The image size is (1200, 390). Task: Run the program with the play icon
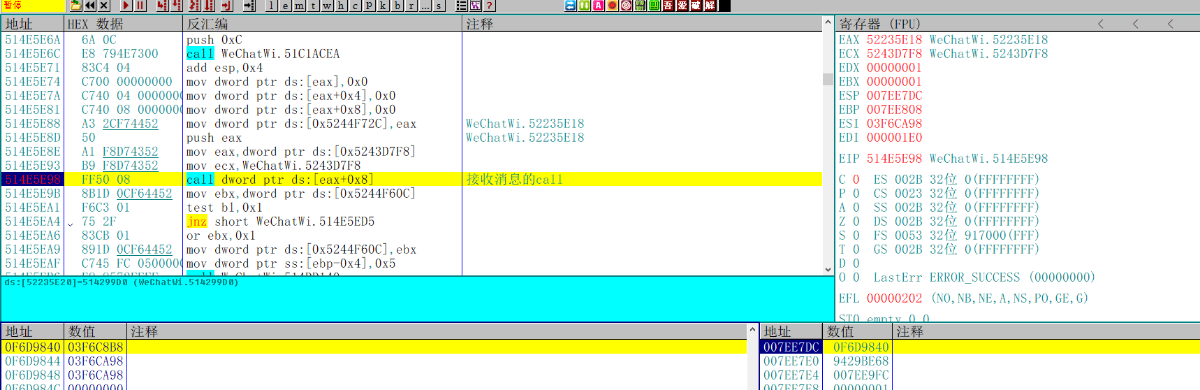[126, 5]
